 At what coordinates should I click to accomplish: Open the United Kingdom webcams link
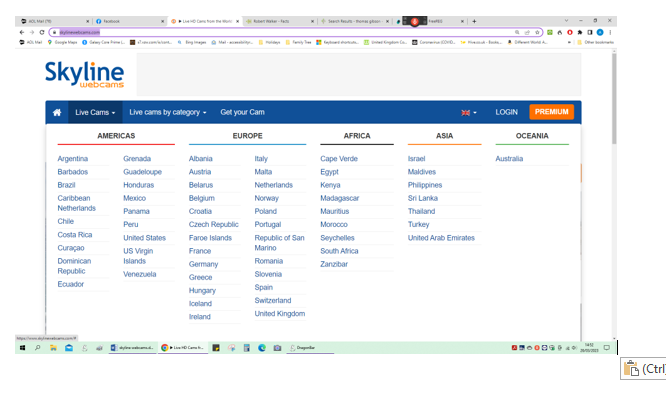tap(279, 314)
